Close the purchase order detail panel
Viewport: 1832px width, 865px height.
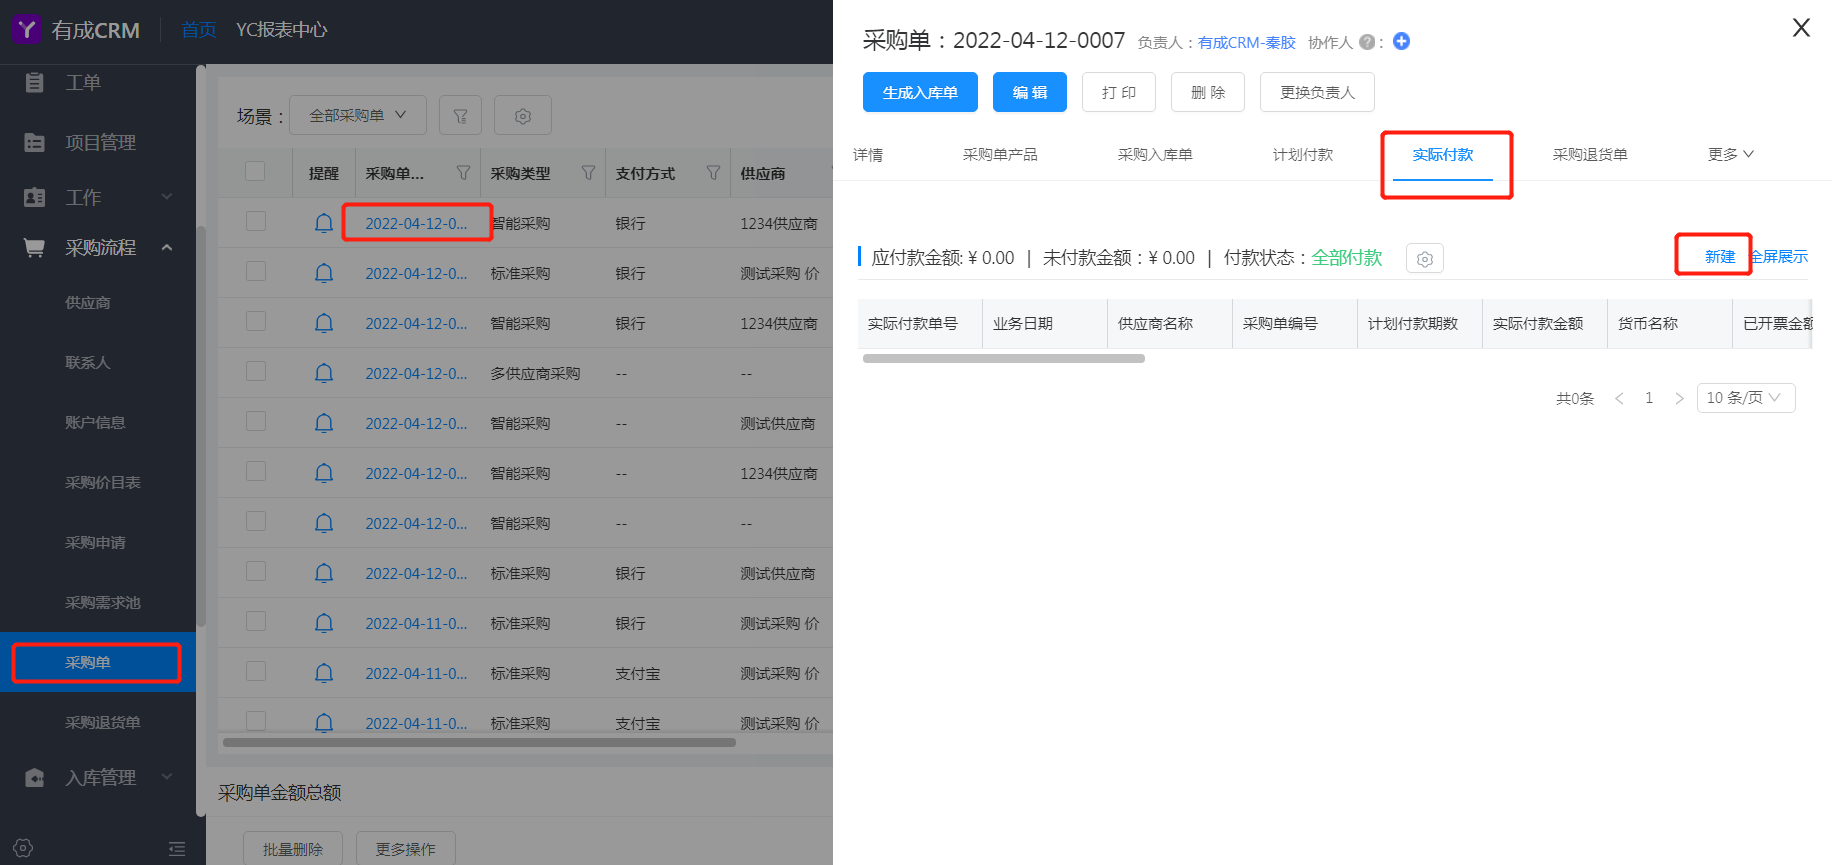[x=1801, y=28]
